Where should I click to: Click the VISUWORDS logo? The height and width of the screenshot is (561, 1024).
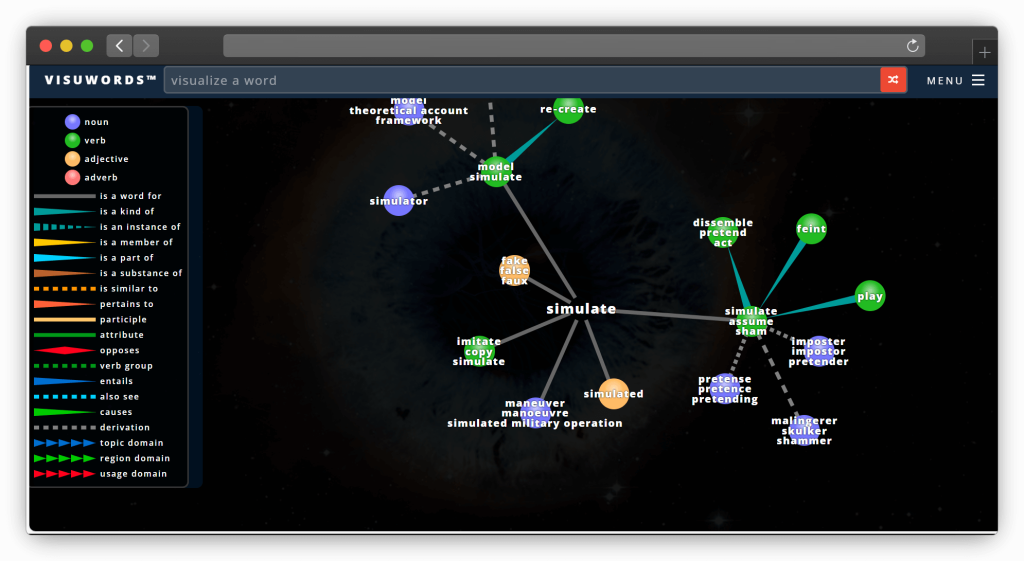[x=101, y=80]
